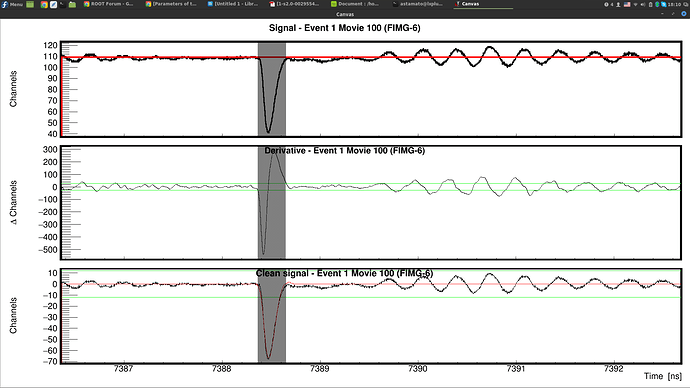Select the Canvas window taskbar entry
Image resolution: width=690 pixels, height=388 pixels.
(483, 4)
